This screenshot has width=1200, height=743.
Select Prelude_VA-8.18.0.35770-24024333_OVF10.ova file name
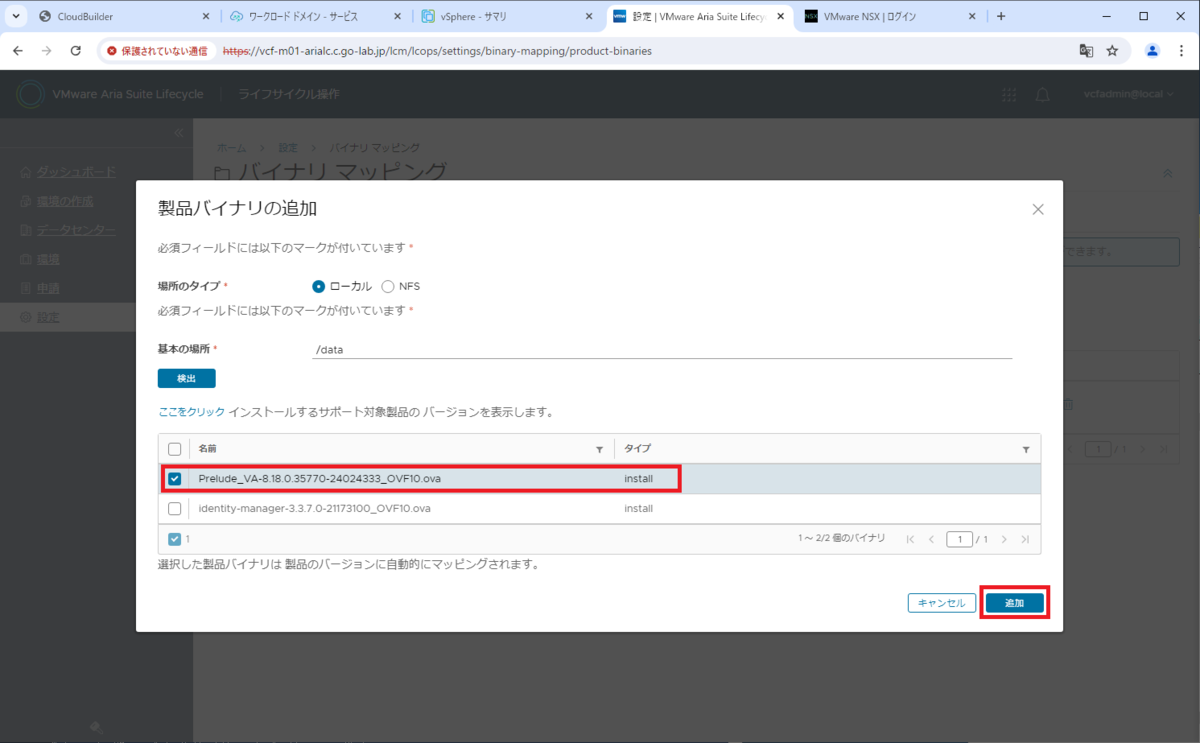[319, 479]
